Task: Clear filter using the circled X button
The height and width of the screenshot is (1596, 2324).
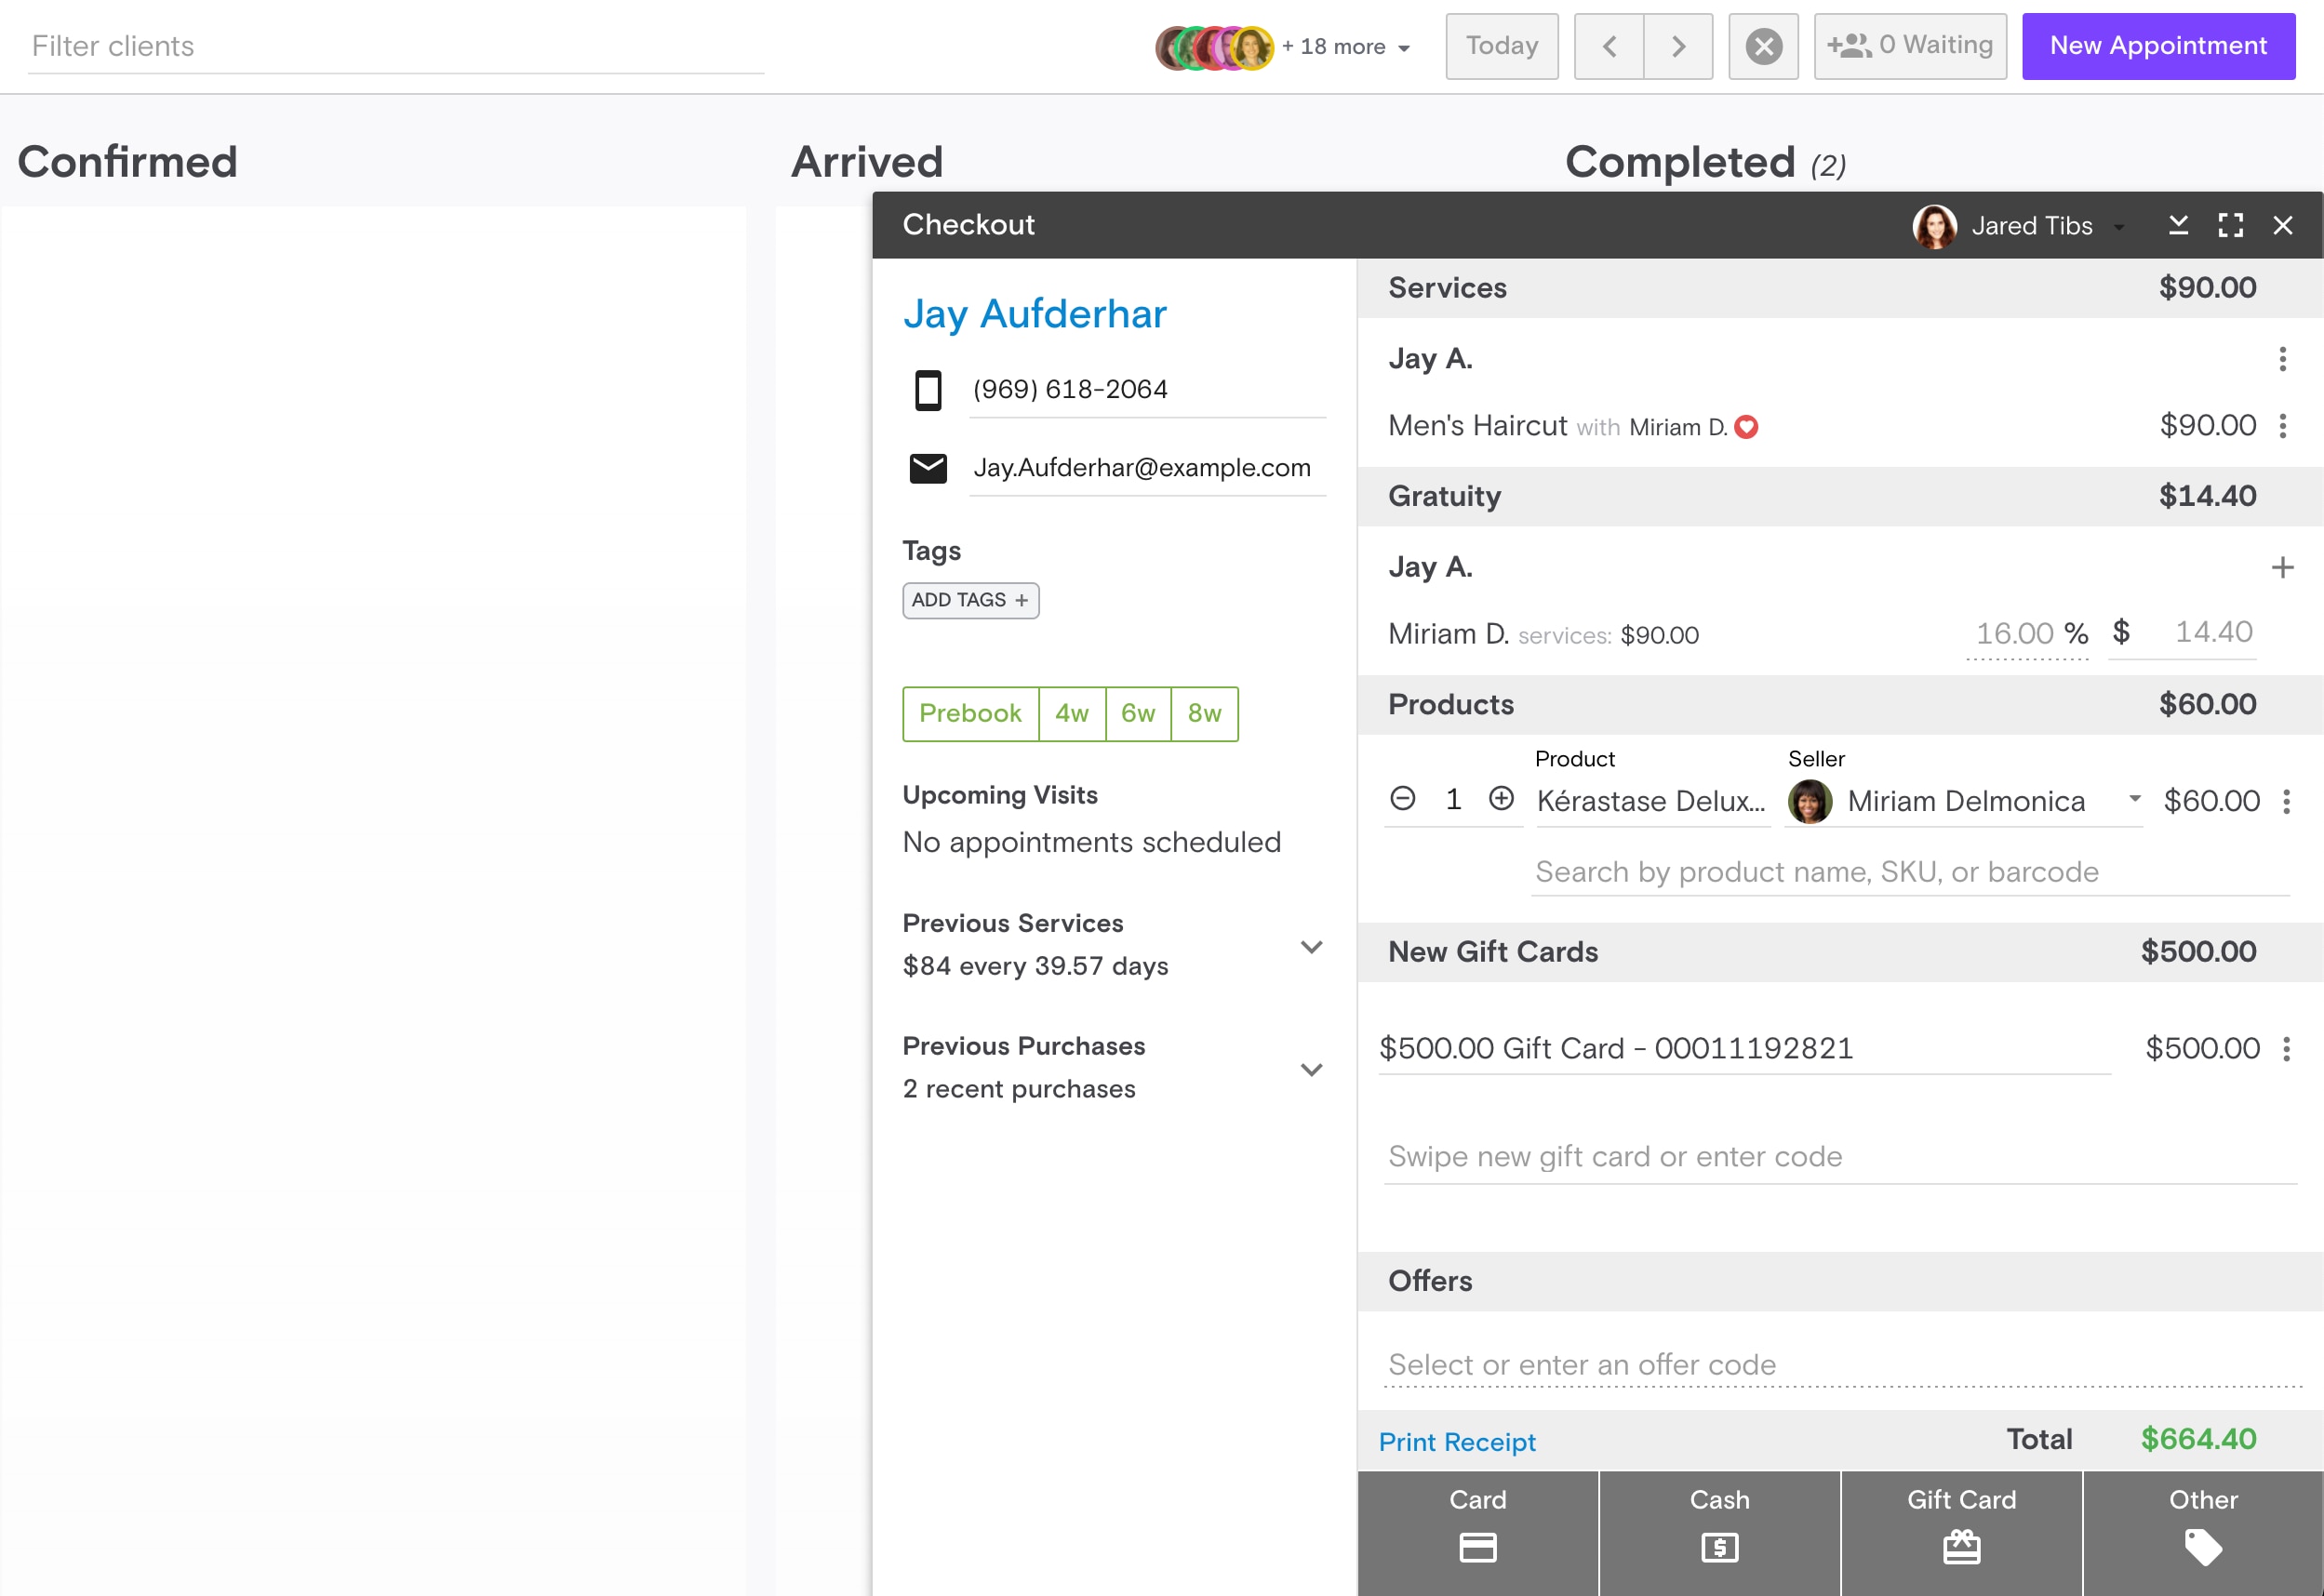Action: point(1763,46)
